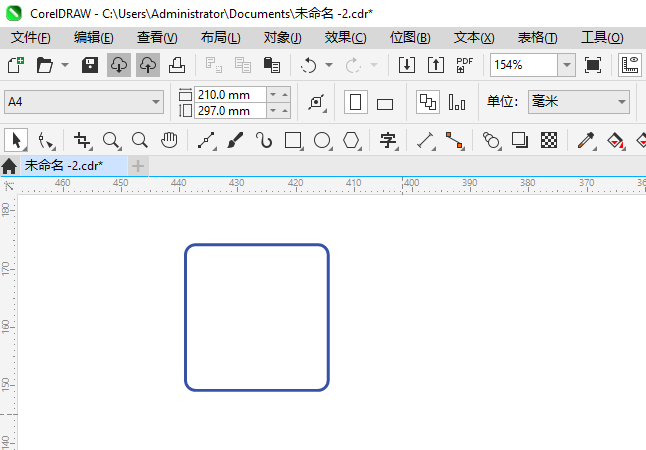The height and width of the screenshot is (450, 646).
Task: Click the Page dimensions preset icon
Action: tap(316, 102)
